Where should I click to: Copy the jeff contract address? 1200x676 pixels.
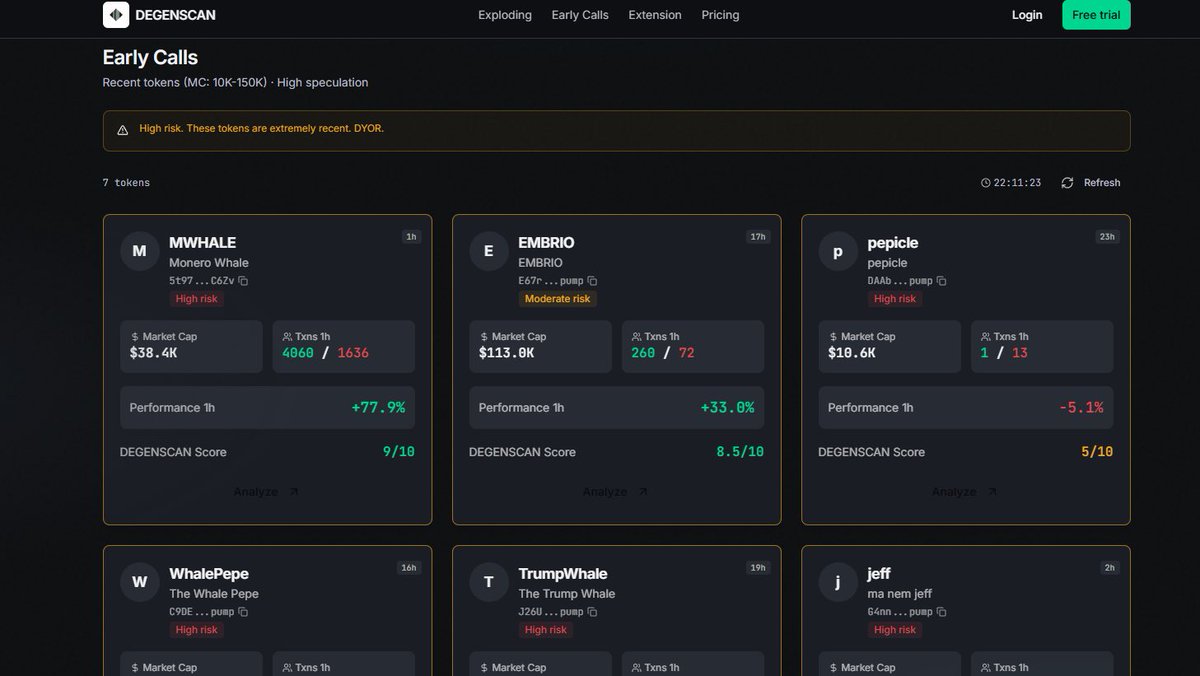coord(941,612)
